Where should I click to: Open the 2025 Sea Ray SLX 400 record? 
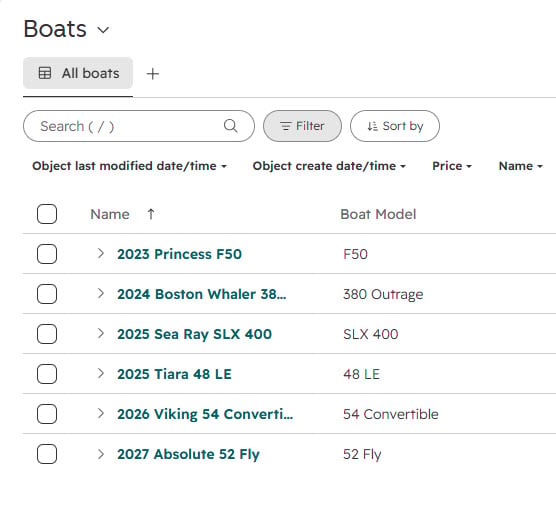[x=194, y=334]
